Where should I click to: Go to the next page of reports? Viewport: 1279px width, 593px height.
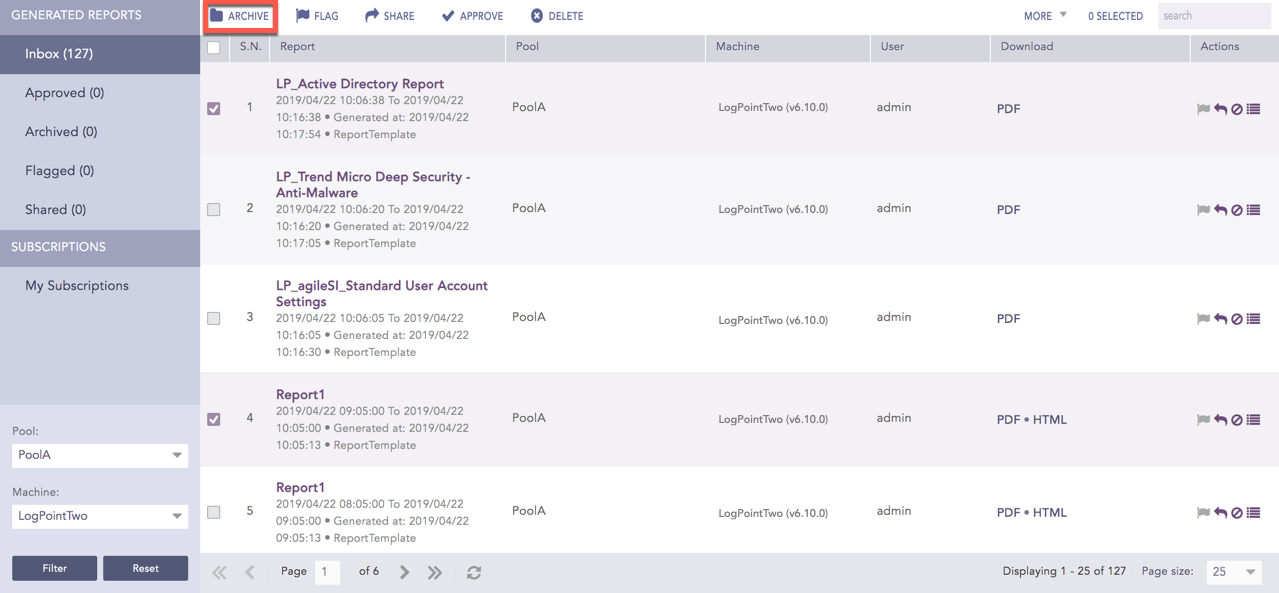tap(404, 572)
